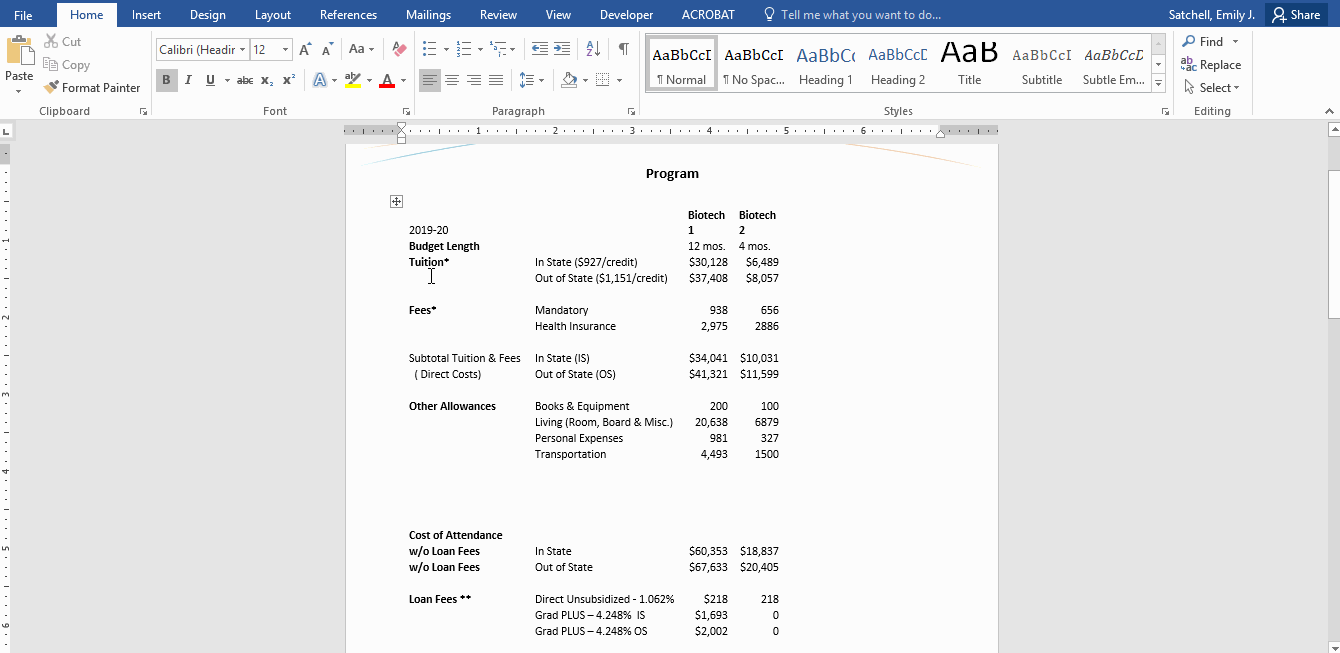
Task: Click the Share button
Action: click(1297, 14)
